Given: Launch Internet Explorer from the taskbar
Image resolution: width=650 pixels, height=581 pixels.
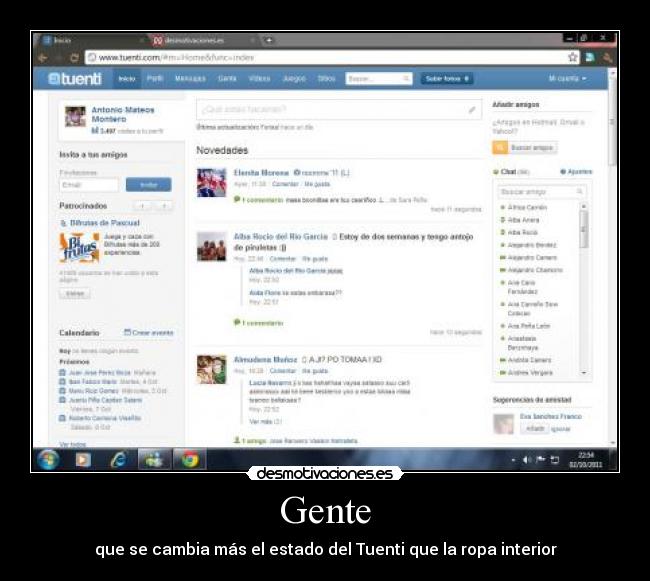Looking at the screenshot, I should click(x=119, y=460).
